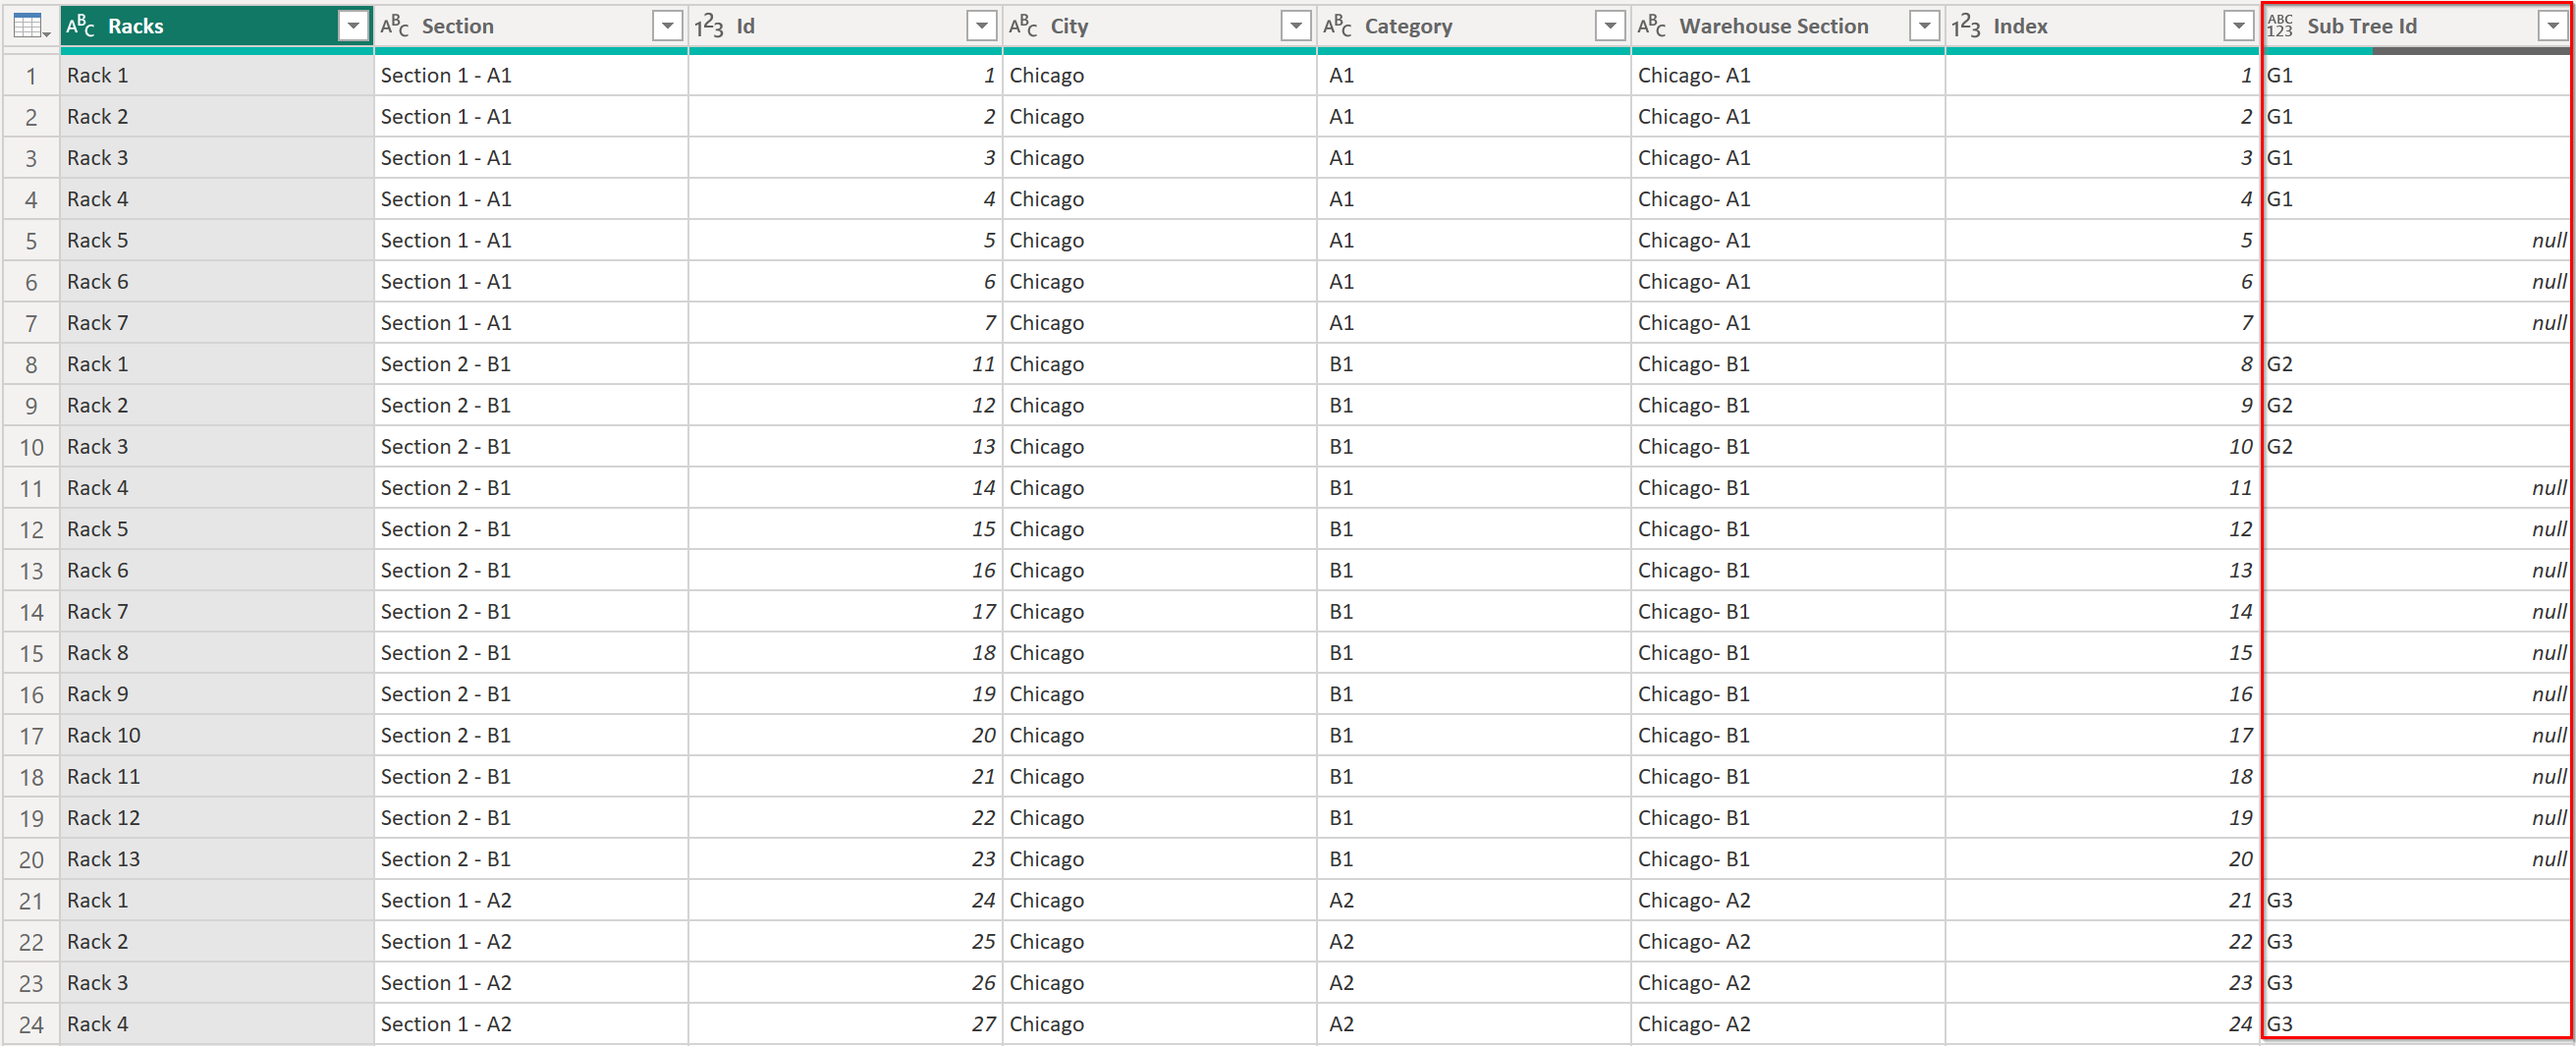Open the City column filter arrow
The width and height of the screenshot is (2576, 1046).
pyautogui.click(x=1296, y=26)
